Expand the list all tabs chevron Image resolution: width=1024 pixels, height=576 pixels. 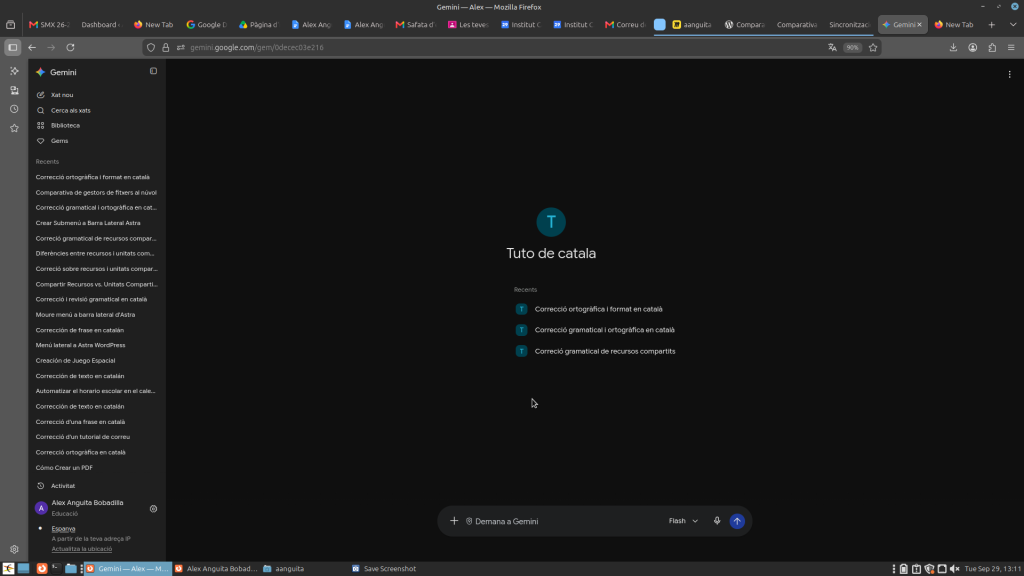[1013, 25]
